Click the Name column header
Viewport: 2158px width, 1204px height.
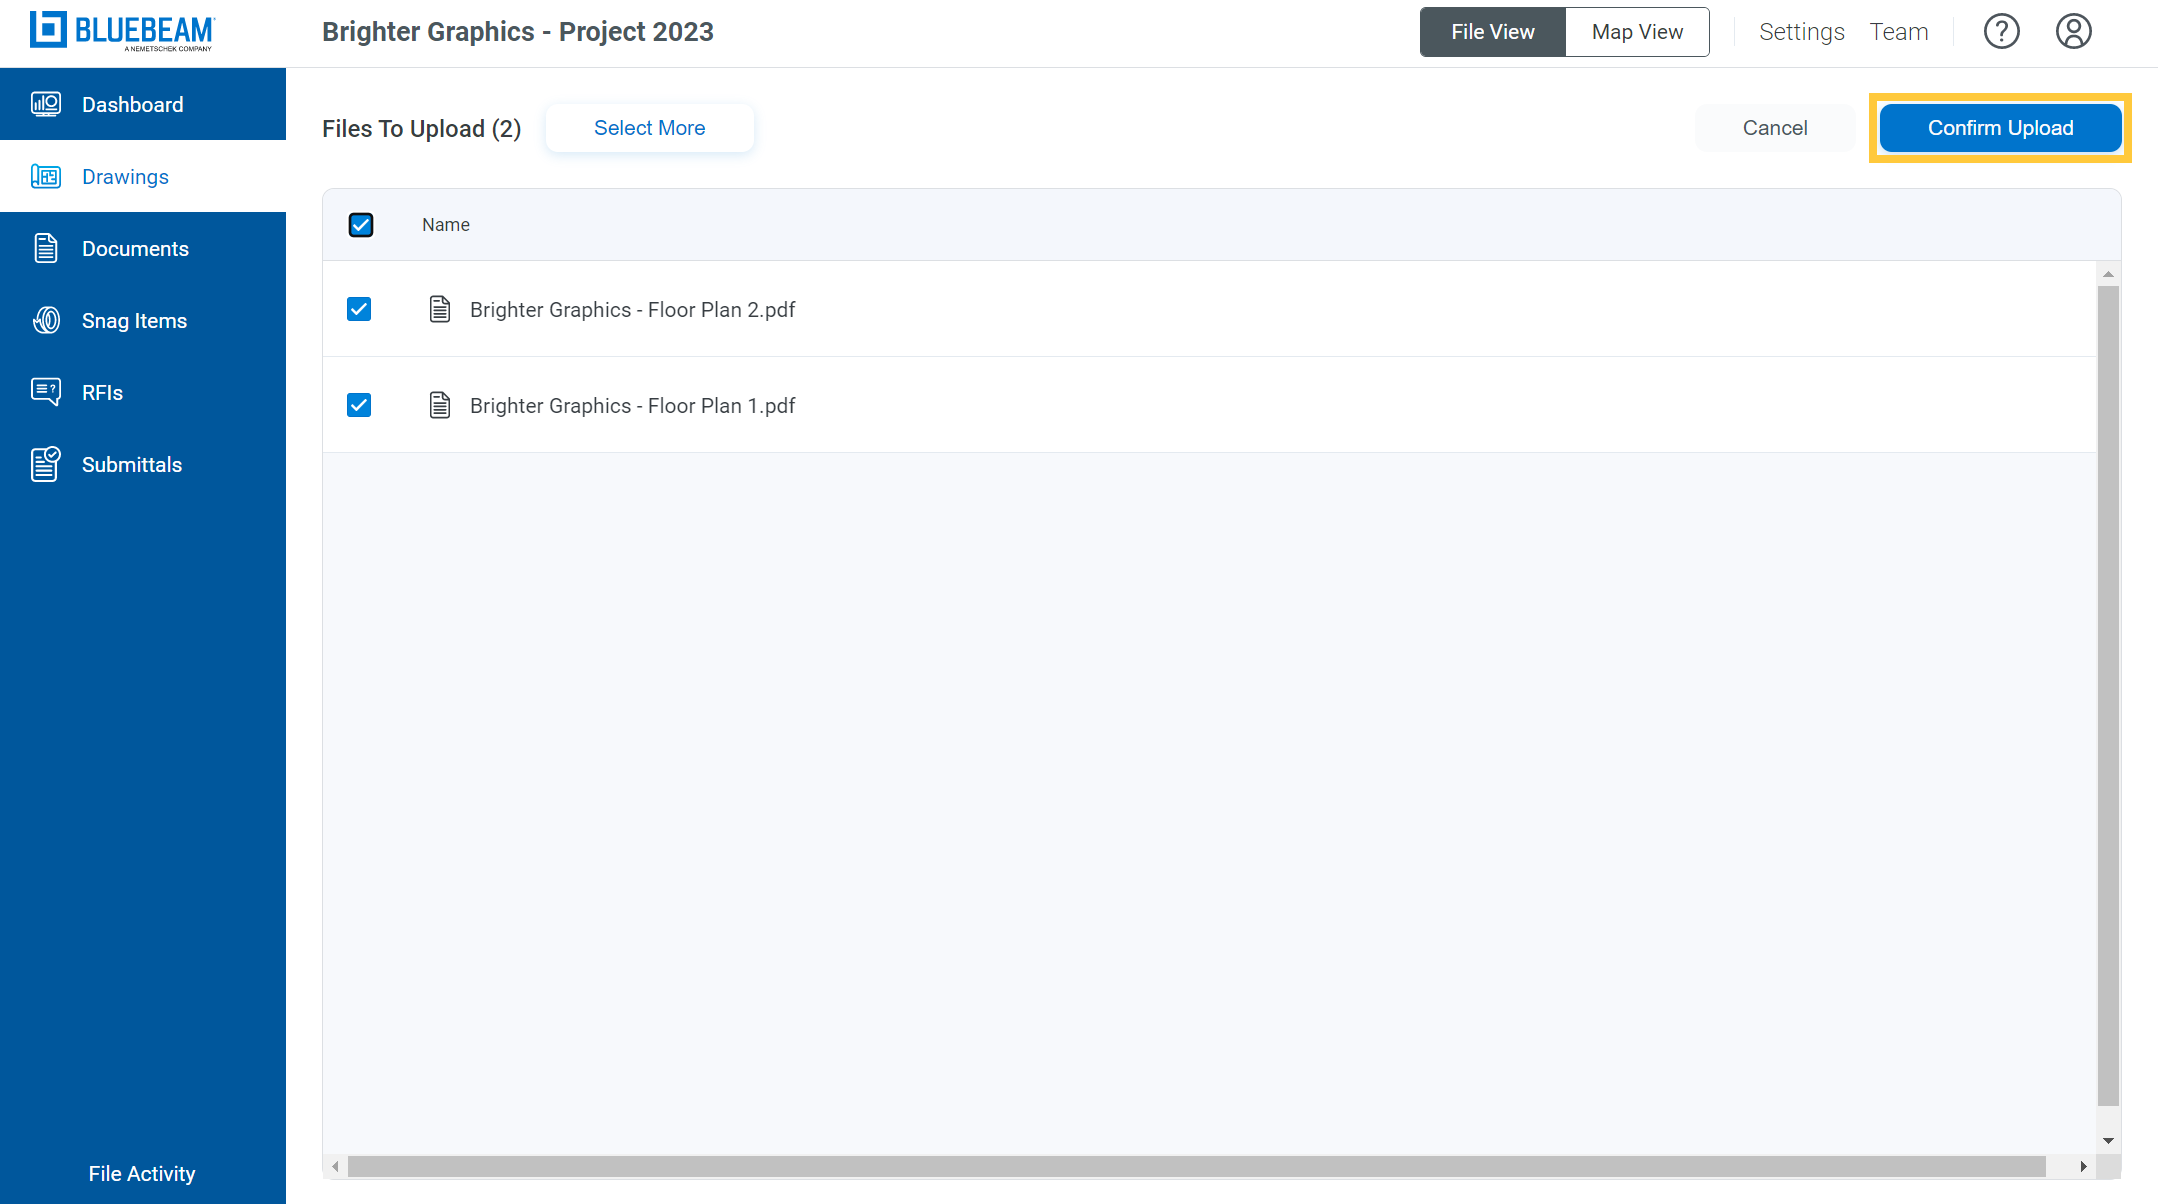(x=446, y=225)
